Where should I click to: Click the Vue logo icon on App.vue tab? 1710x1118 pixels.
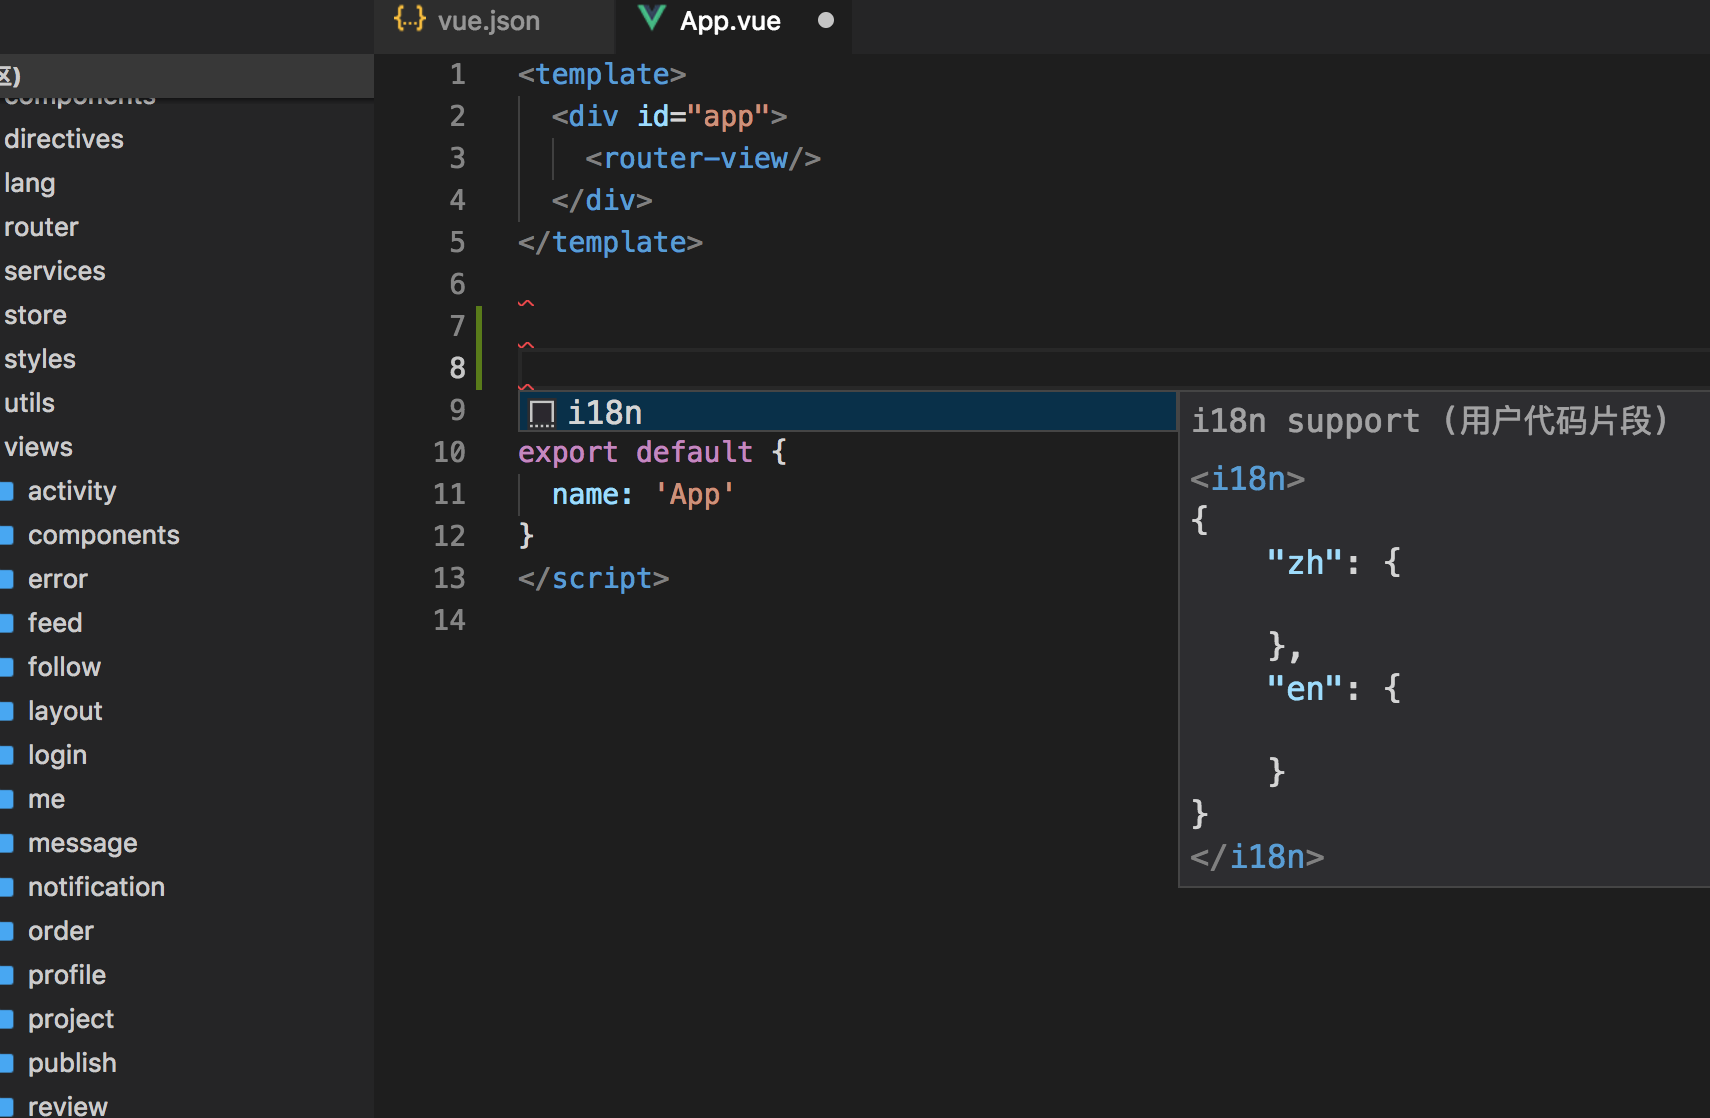pyautogui.click(x=653, y=18)
